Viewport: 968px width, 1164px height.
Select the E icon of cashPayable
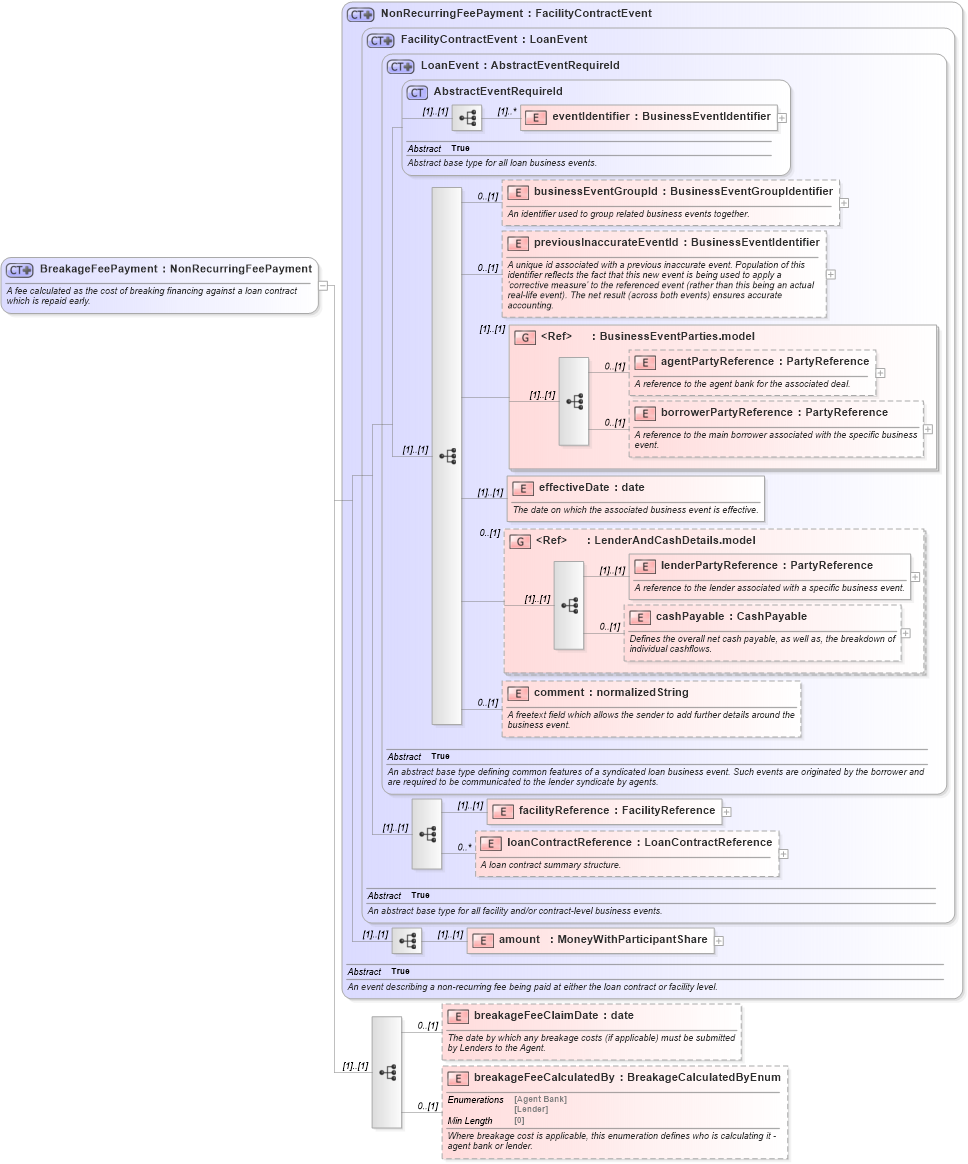pyautogui.click(x=639, y=618)
